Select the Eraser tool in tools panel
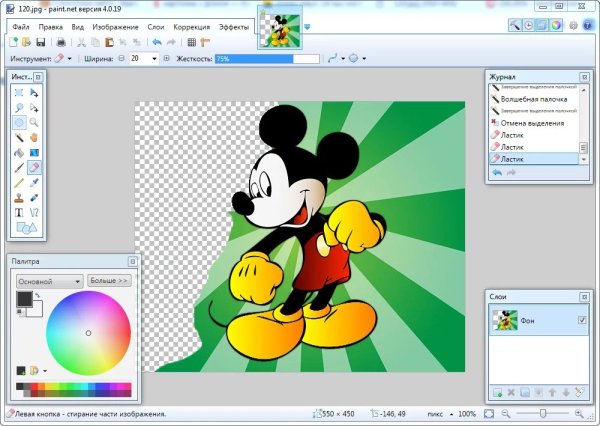This screenshot has width=600, height=426. click(x=34, y=167)
